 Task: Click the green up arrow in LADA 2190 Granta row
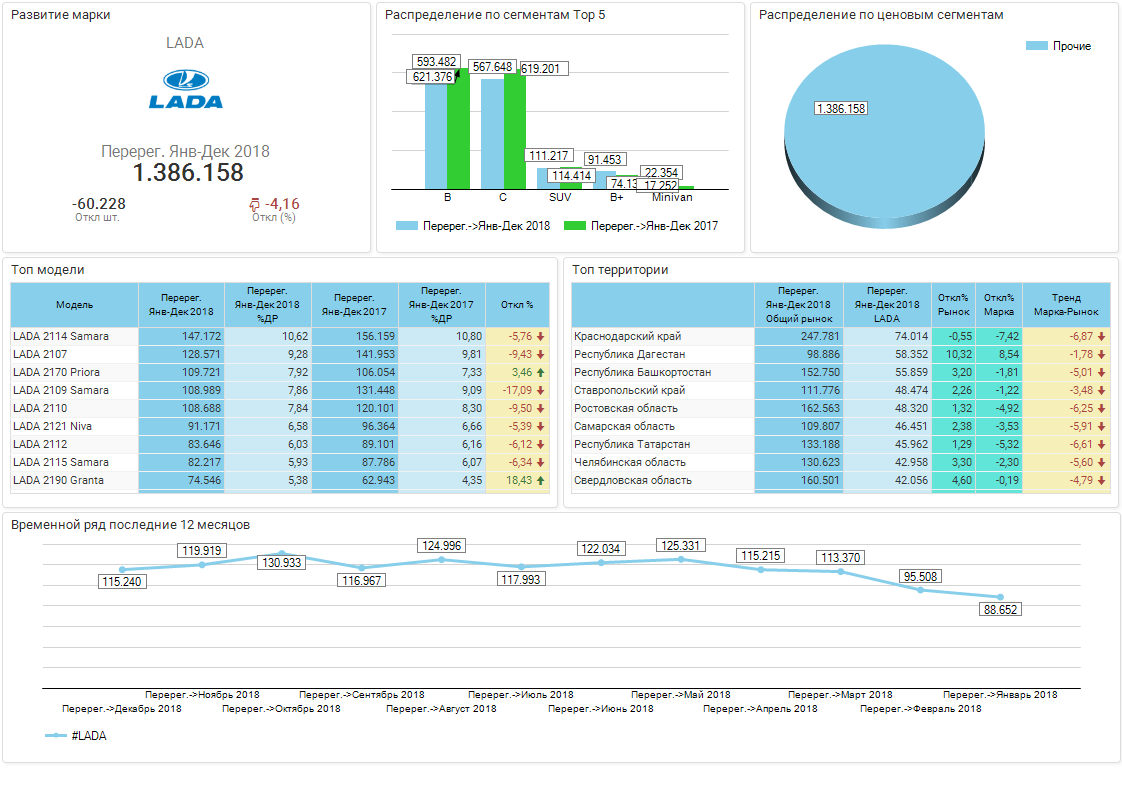point(541,480)
